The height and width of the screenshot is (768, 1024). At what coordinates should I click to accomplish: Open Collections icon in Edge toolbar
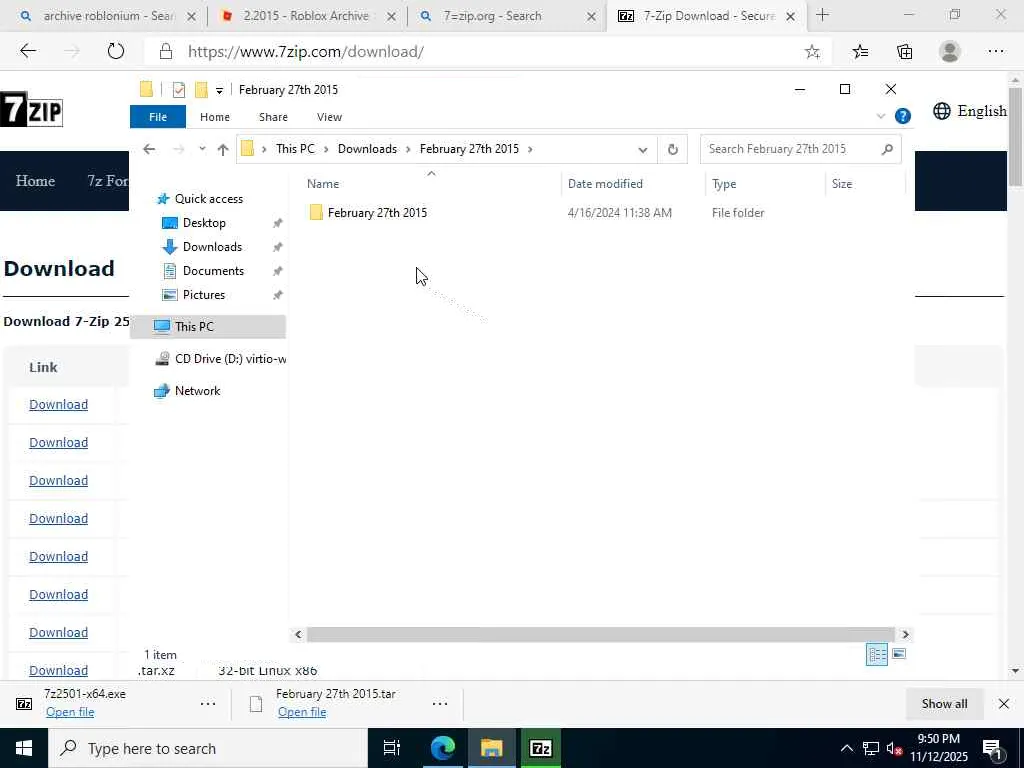tap(904, 52)
